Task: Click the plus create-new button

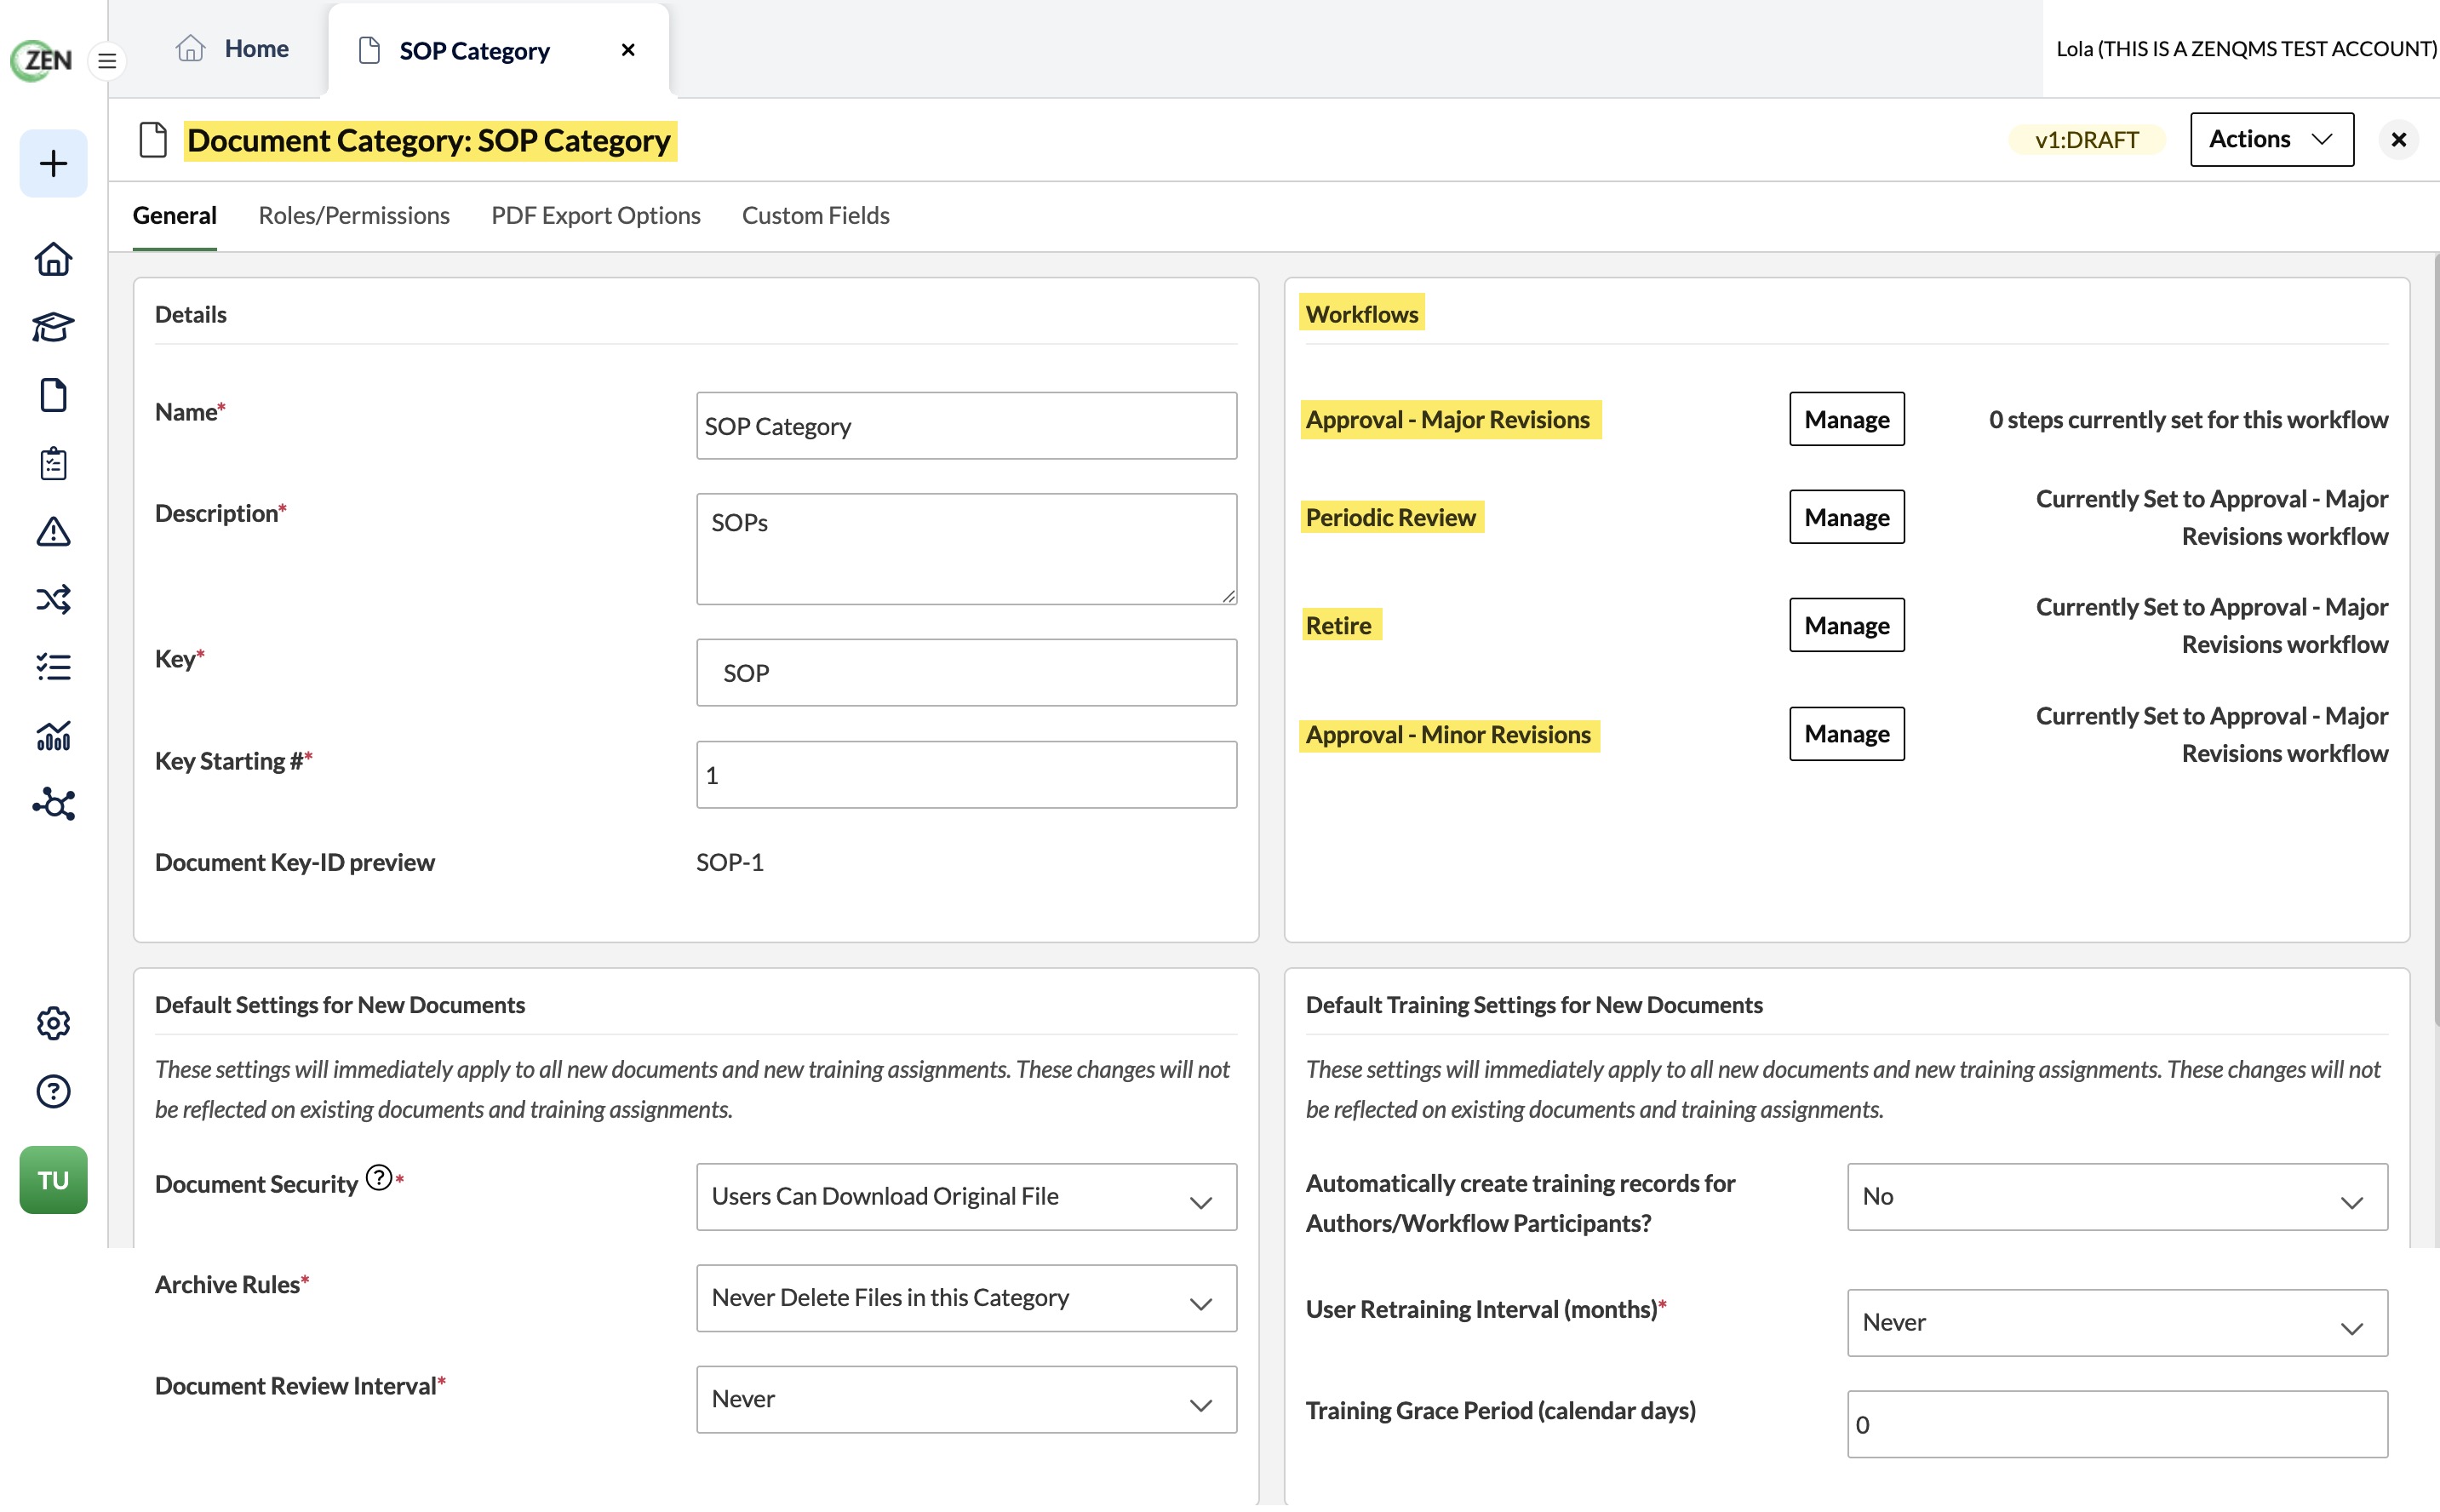Action: point(53,163)
